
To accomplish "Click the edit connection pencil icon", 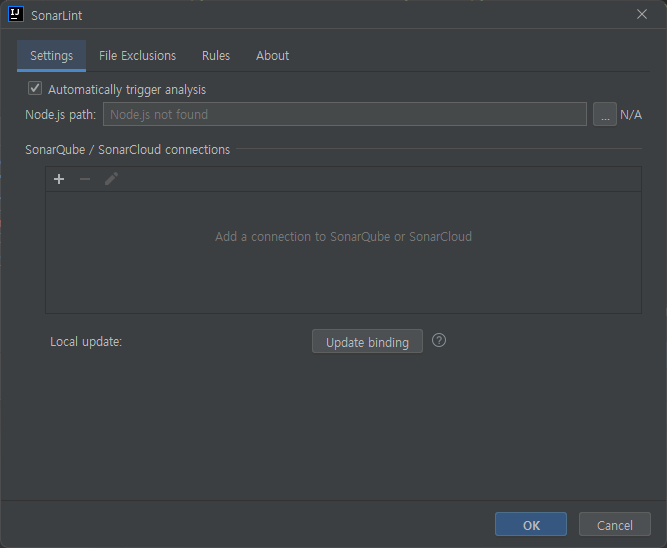I will [111, 179].
